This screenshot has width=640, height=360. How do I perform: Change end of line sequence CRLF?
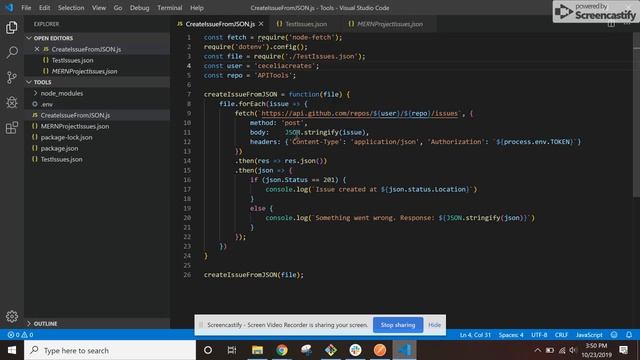[561, 335]
